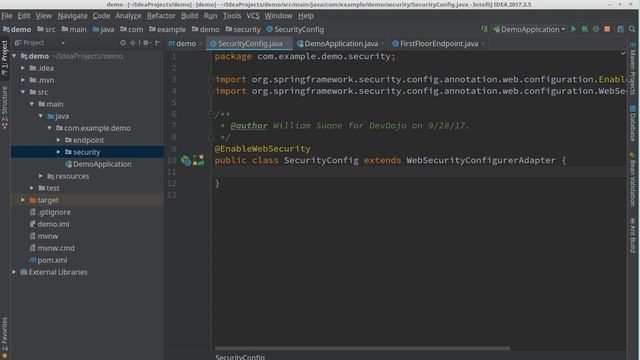Viewport: 640px width, 360px height.
Task: Hide the Project tool window
Action: (x=158, y=43)
